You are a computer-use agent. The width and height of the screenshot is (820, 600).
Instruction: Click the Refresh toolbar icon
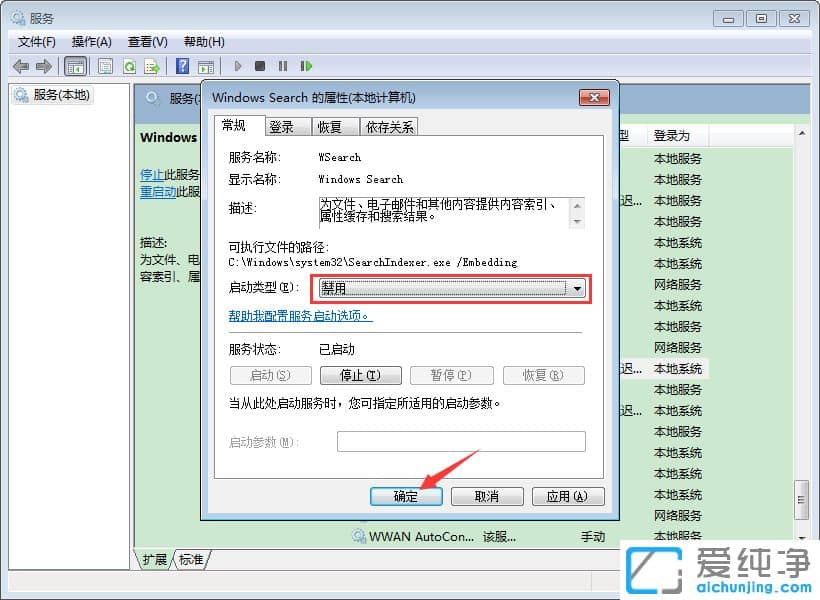click(129, 66)
